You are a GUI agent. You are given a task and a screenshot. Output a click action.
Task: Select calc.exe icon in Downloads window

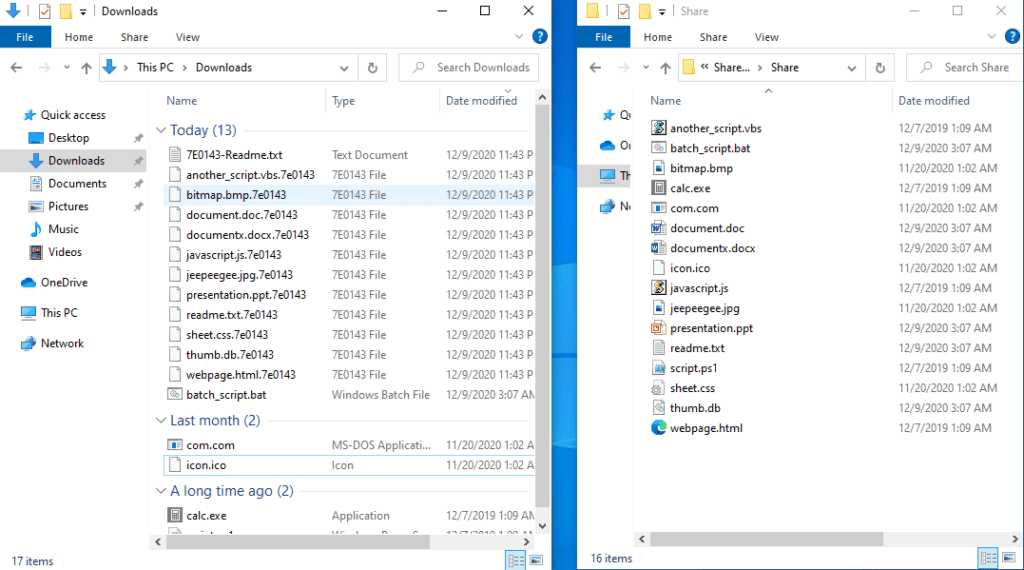[x=174, y=515]
